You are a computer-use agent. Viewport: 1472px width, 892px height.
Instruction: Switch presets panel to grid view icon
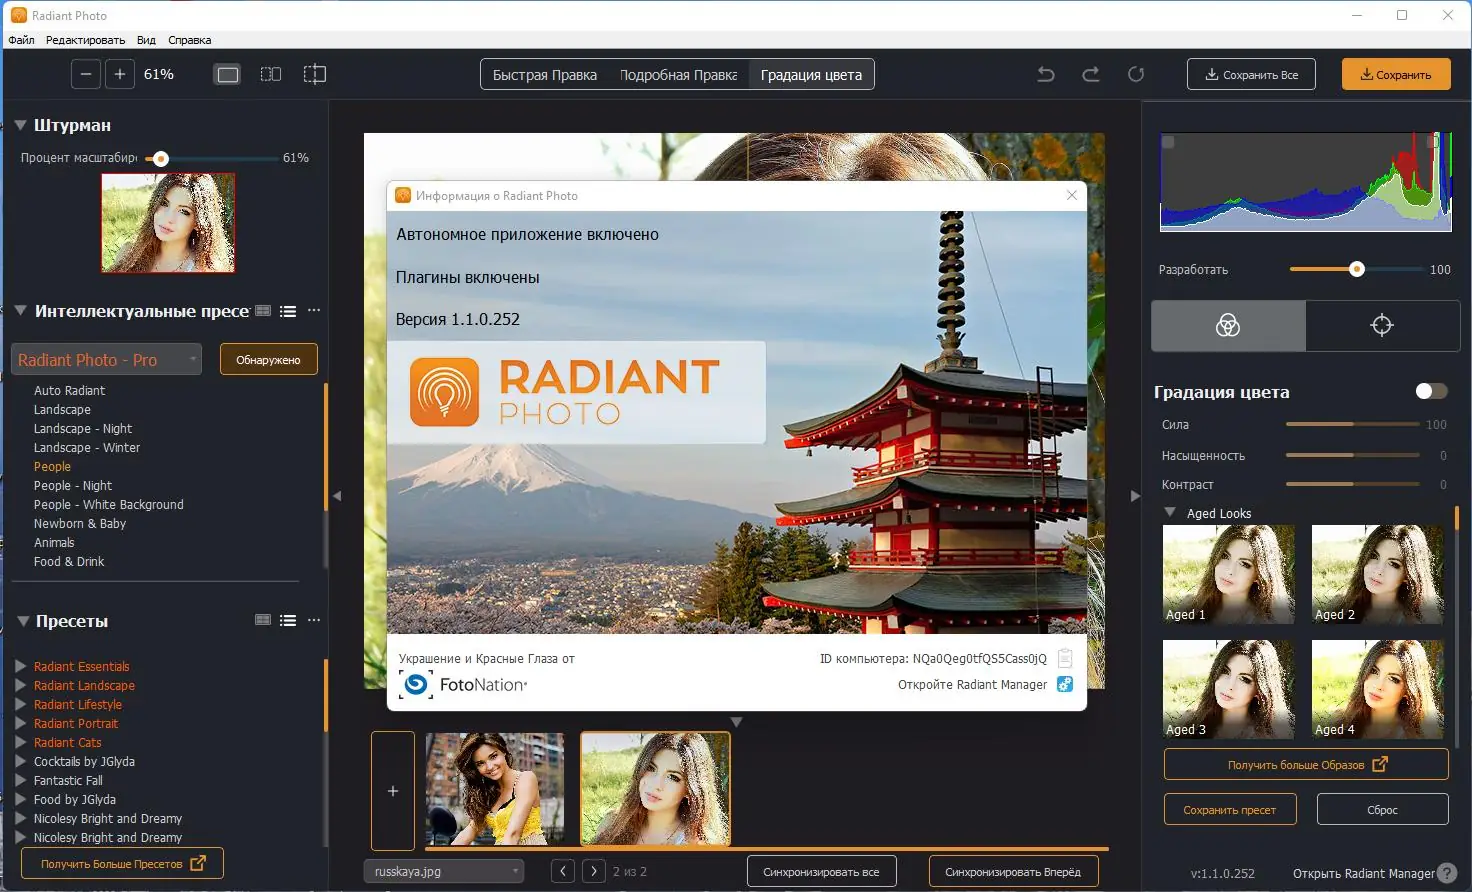263,620
